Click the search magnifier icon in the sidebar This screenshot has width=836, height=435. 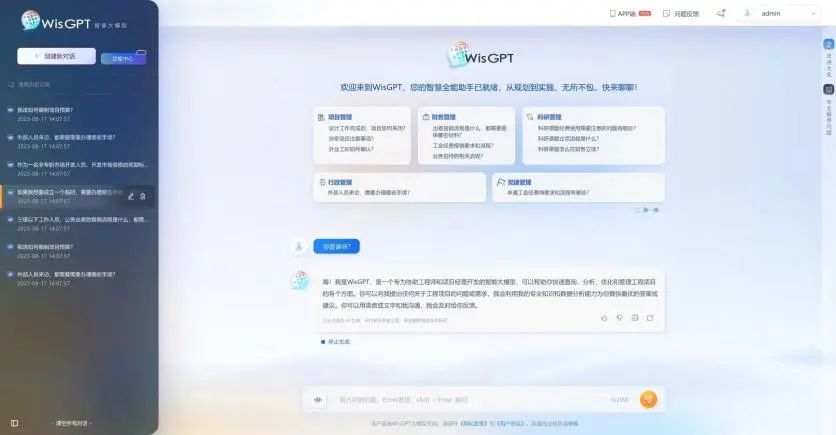[11, 84]
